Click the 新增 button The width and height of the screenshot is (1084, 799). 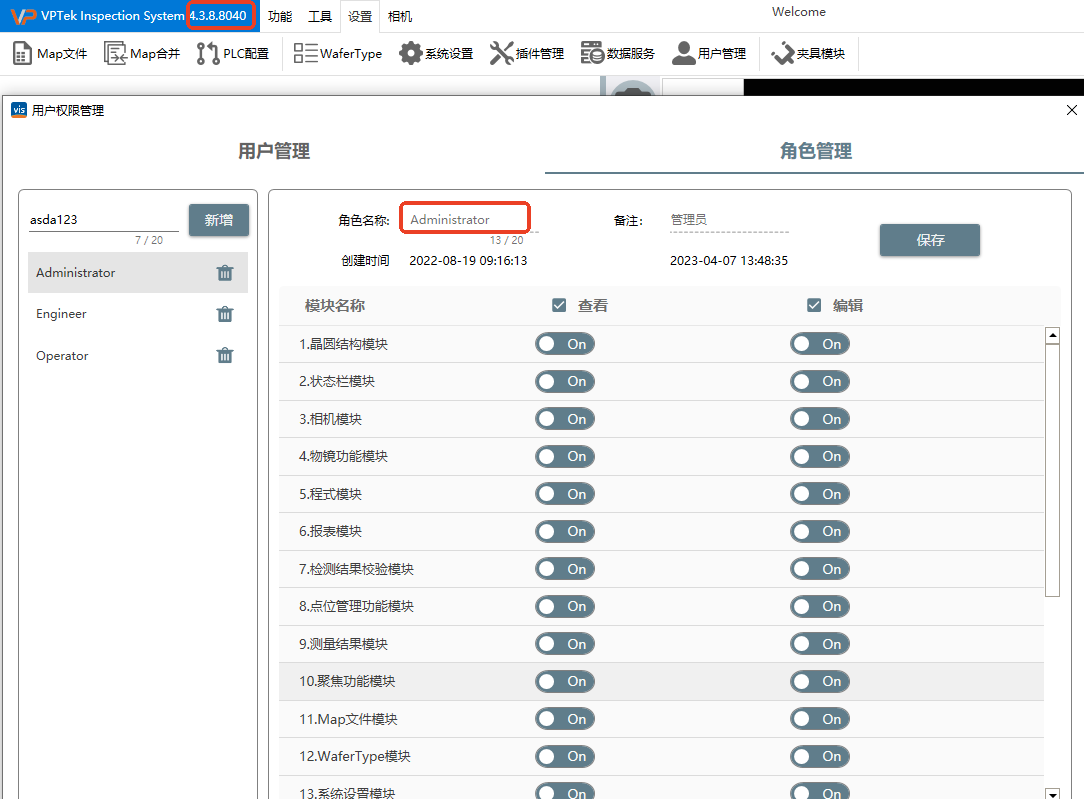tap(218, 220)
